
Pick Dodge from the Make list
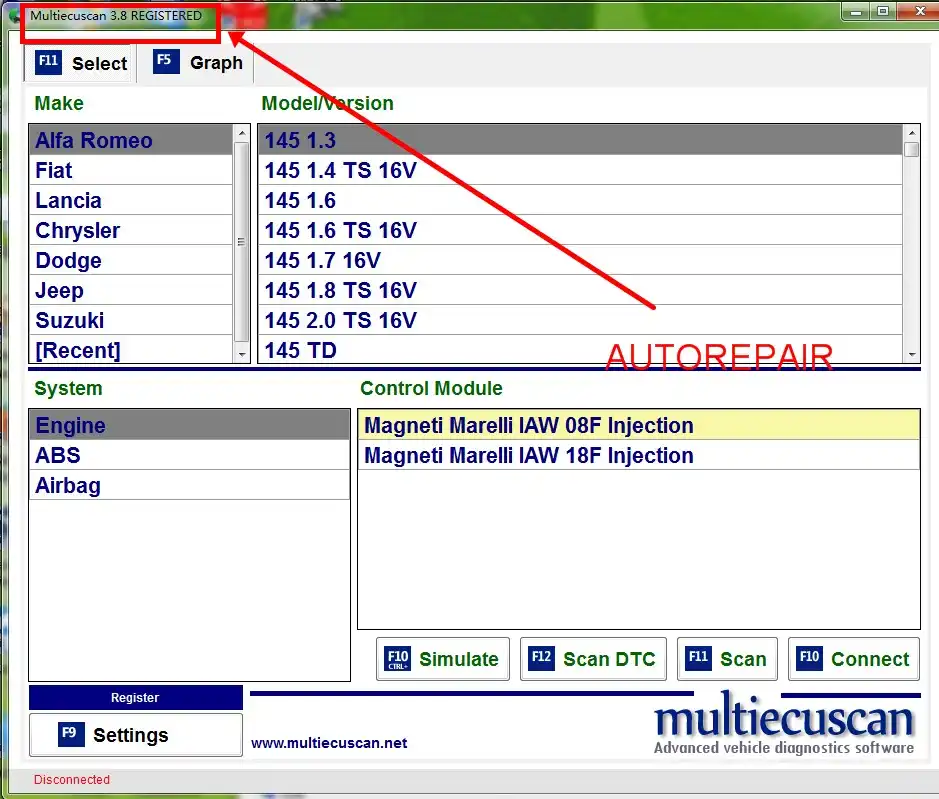[131, 260]
